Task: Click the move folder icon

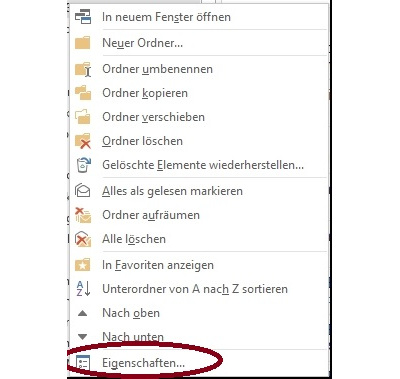Action: [83, 117]
